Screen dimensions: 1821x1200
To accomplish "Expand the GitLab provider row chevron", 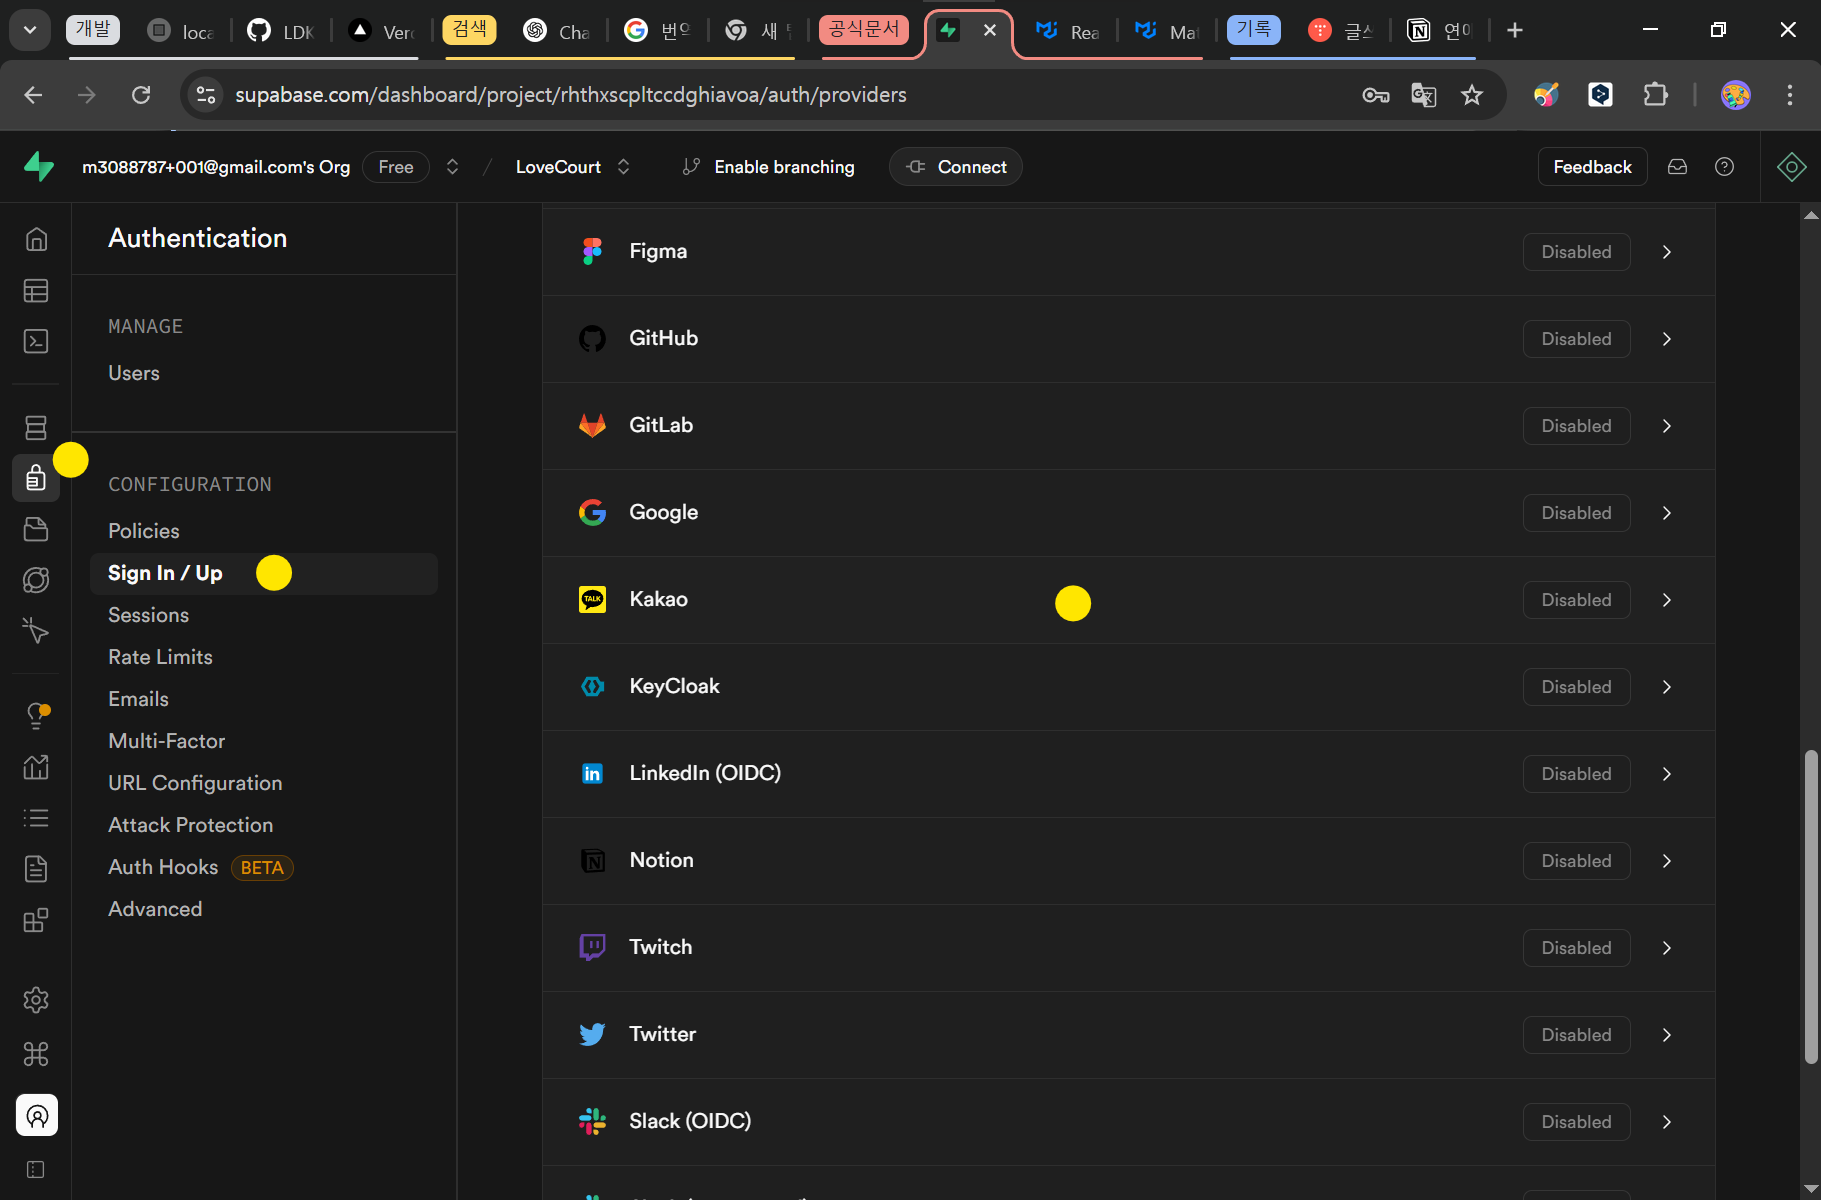I will tap(1667, 426).
